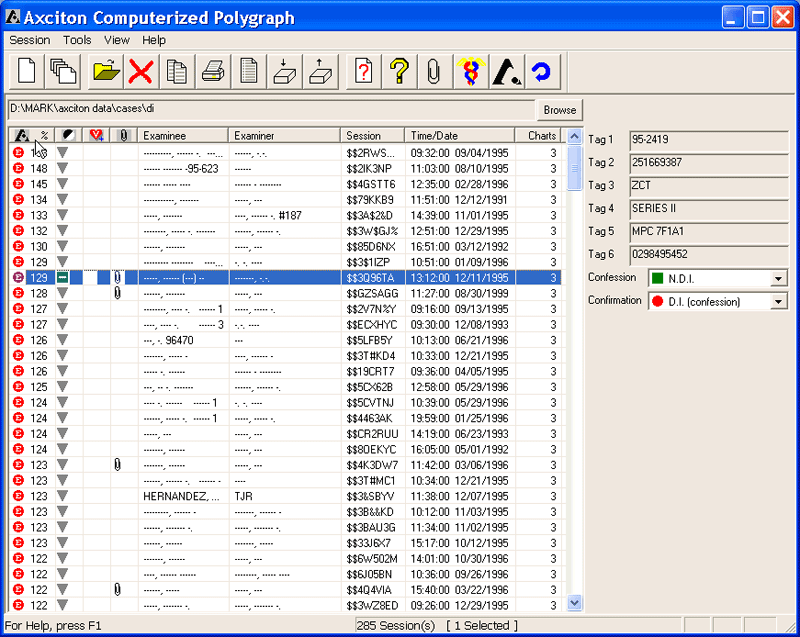Click the scrollbar up arrow of session list
This screenshot has width=800, height=637.
(574, 136)
